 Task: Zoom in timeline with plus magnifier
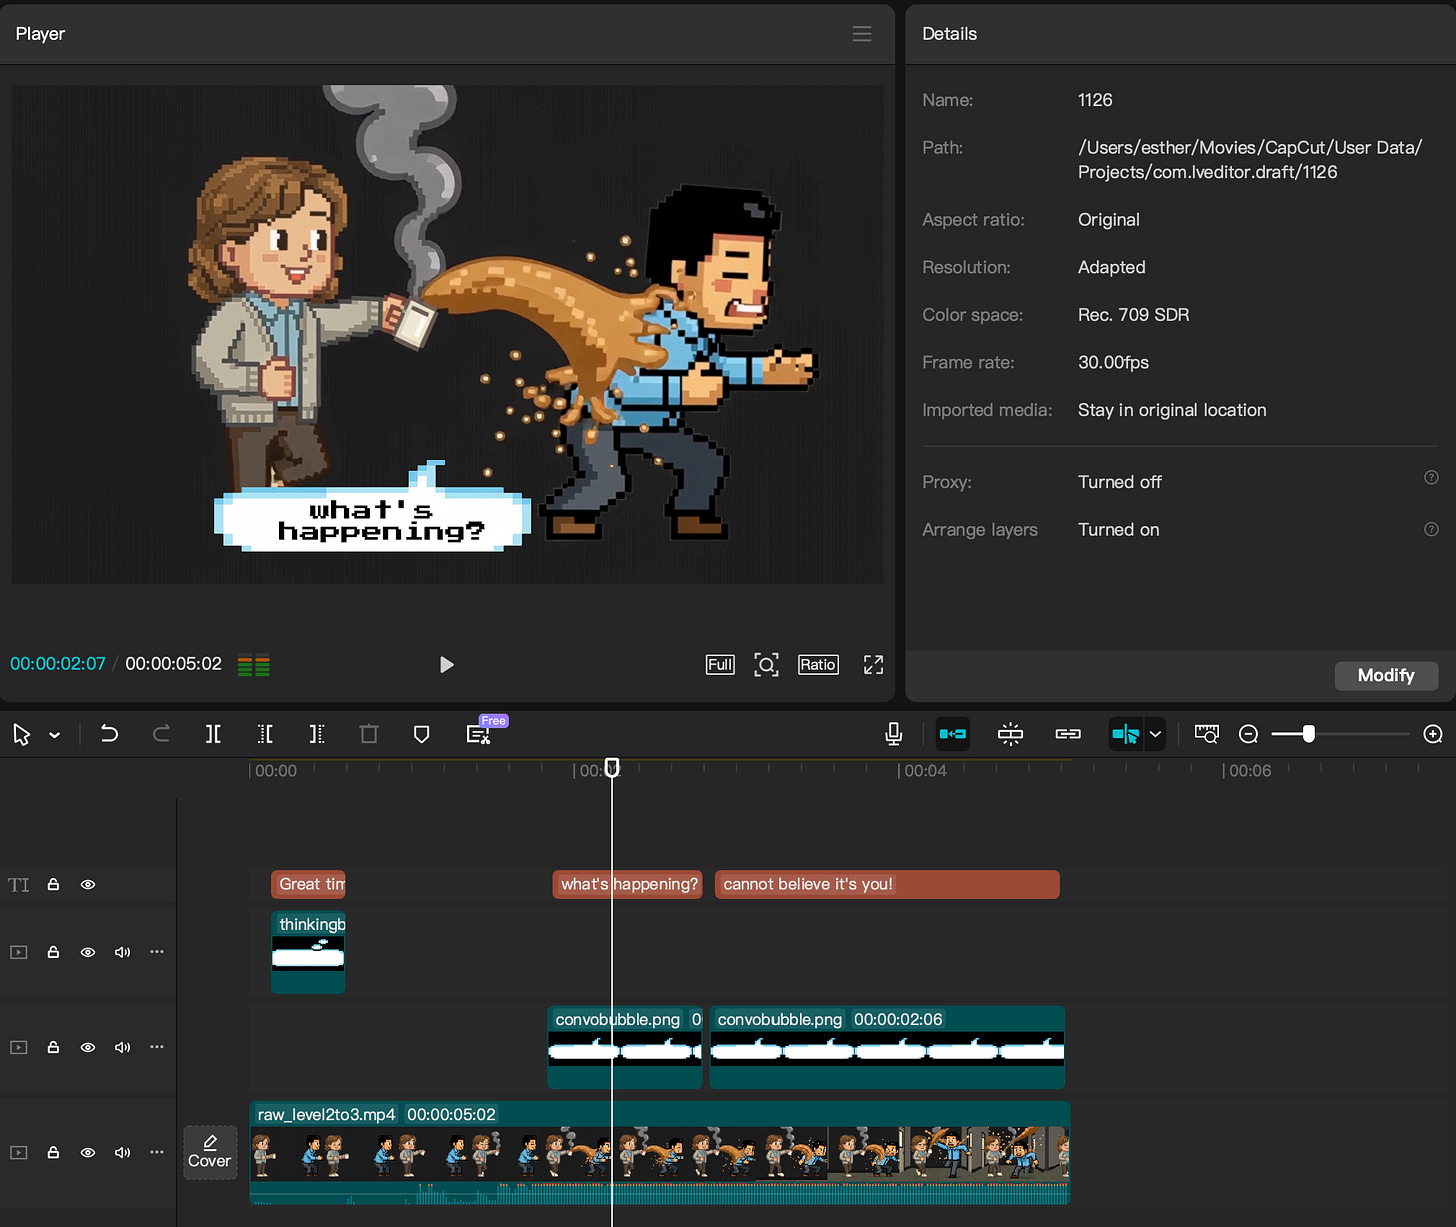pos(1432,734)
